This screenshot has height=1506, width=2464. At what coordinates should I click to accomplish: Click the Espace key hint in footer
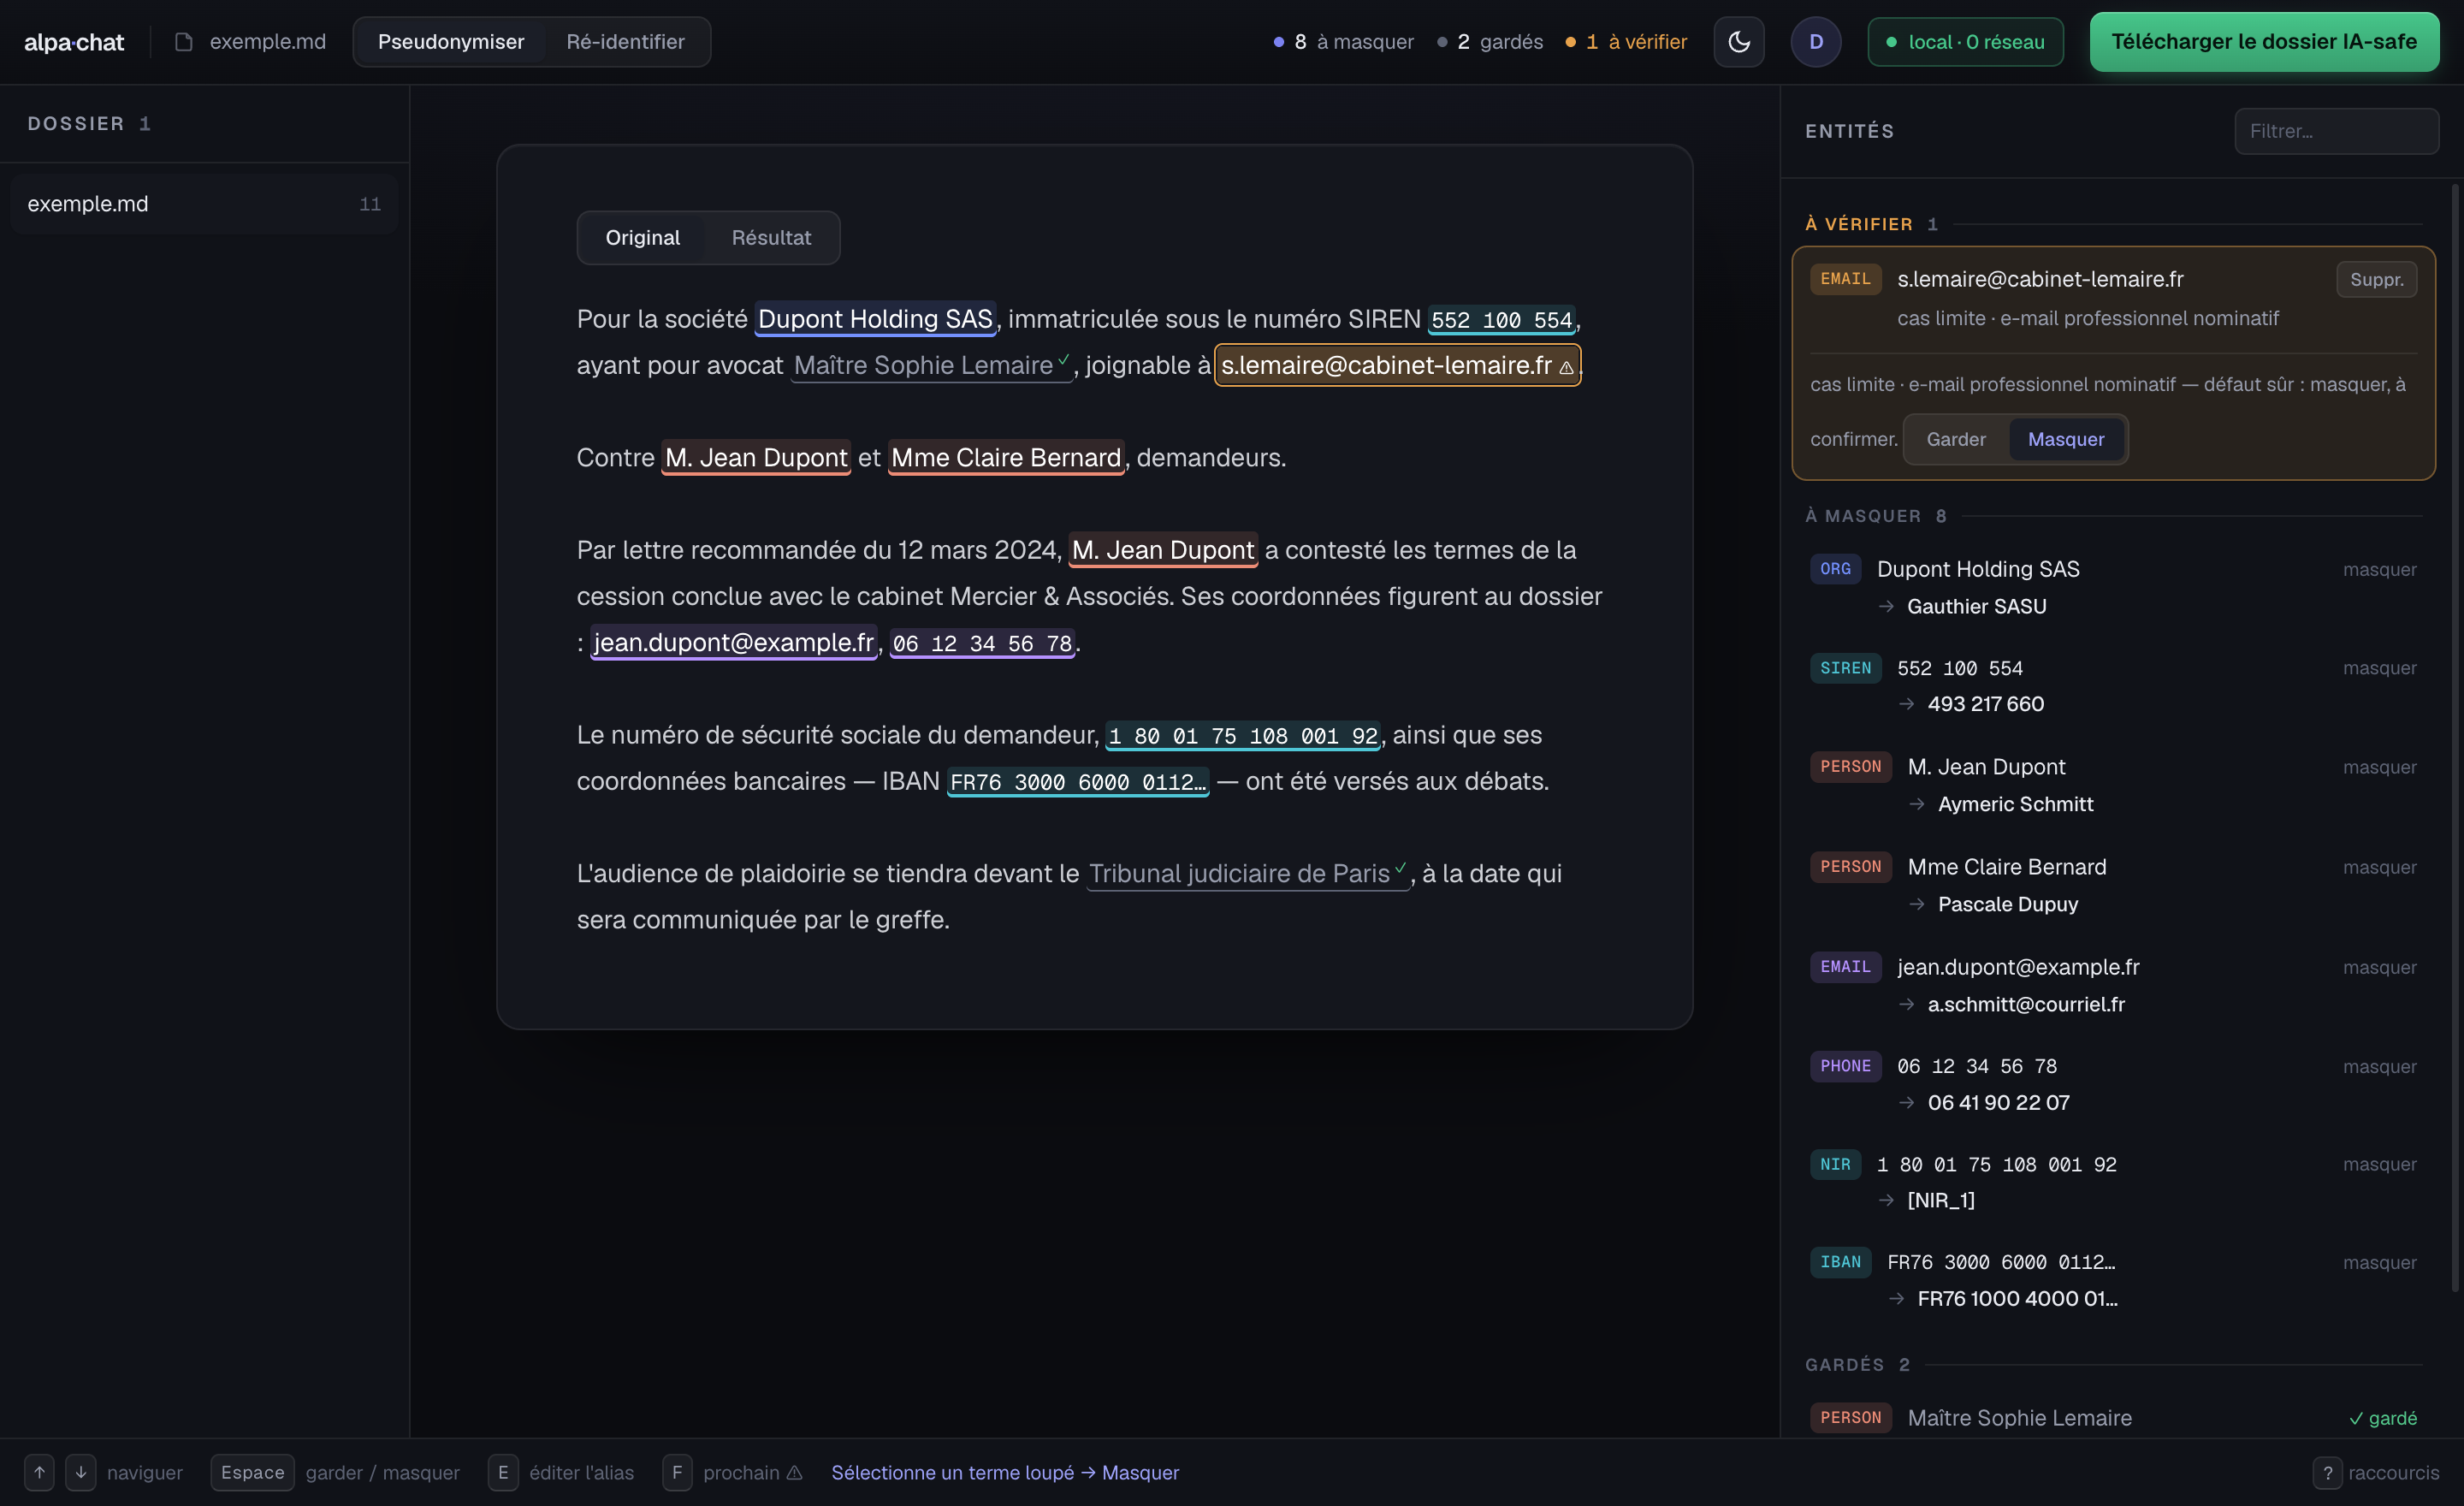(252, 1472)
